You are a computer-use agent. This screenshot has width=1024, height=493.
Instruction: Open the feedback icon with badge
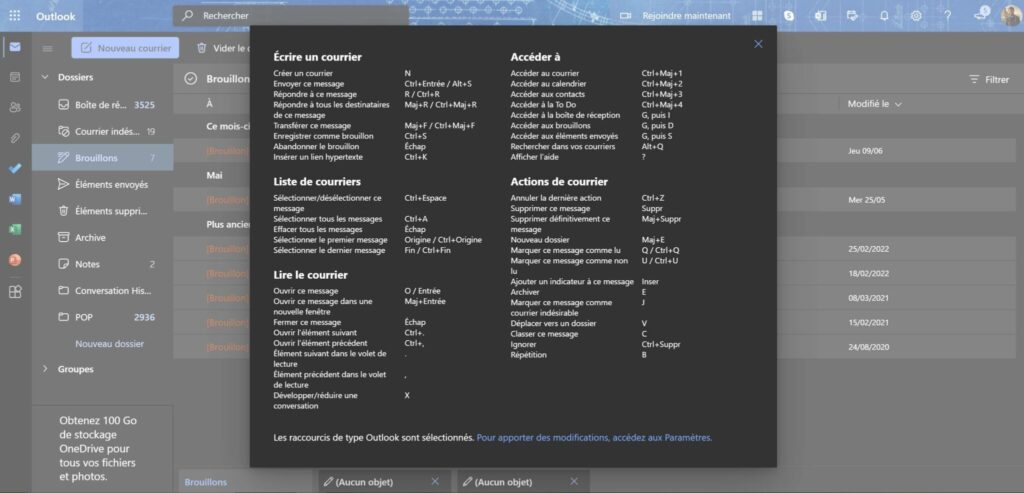[981, 14]
